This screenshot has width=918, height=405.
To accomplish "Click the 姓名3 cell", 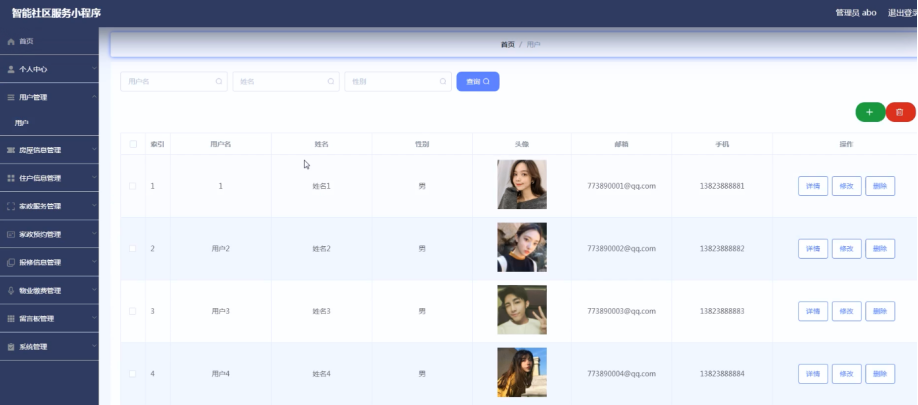I will [x=321, y=311].
